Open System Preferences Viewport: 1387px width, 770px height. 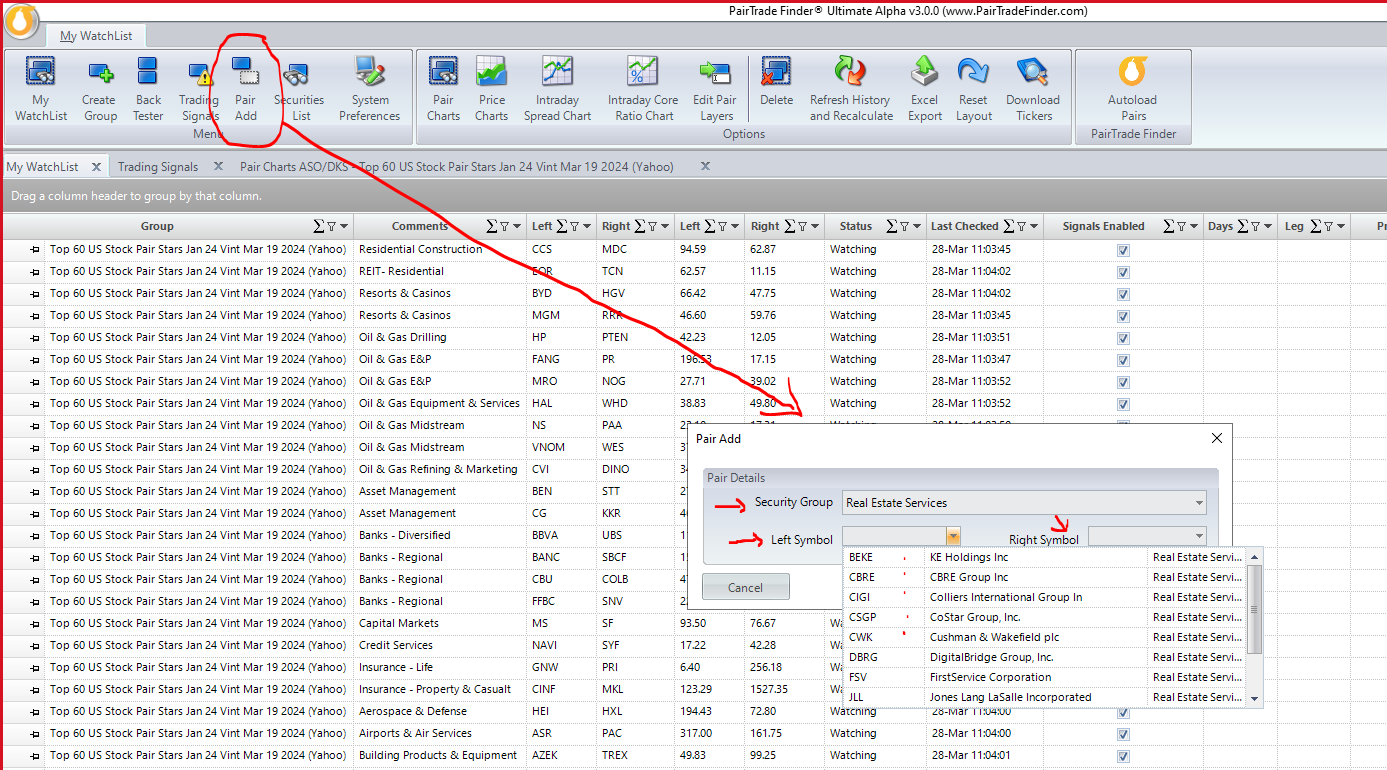click(370, 89)
